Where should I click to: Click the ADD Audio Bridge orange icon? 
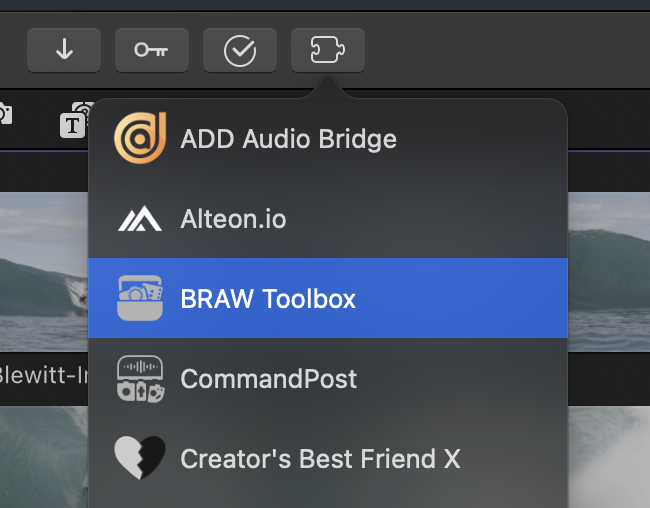click(x=140, y=138)
